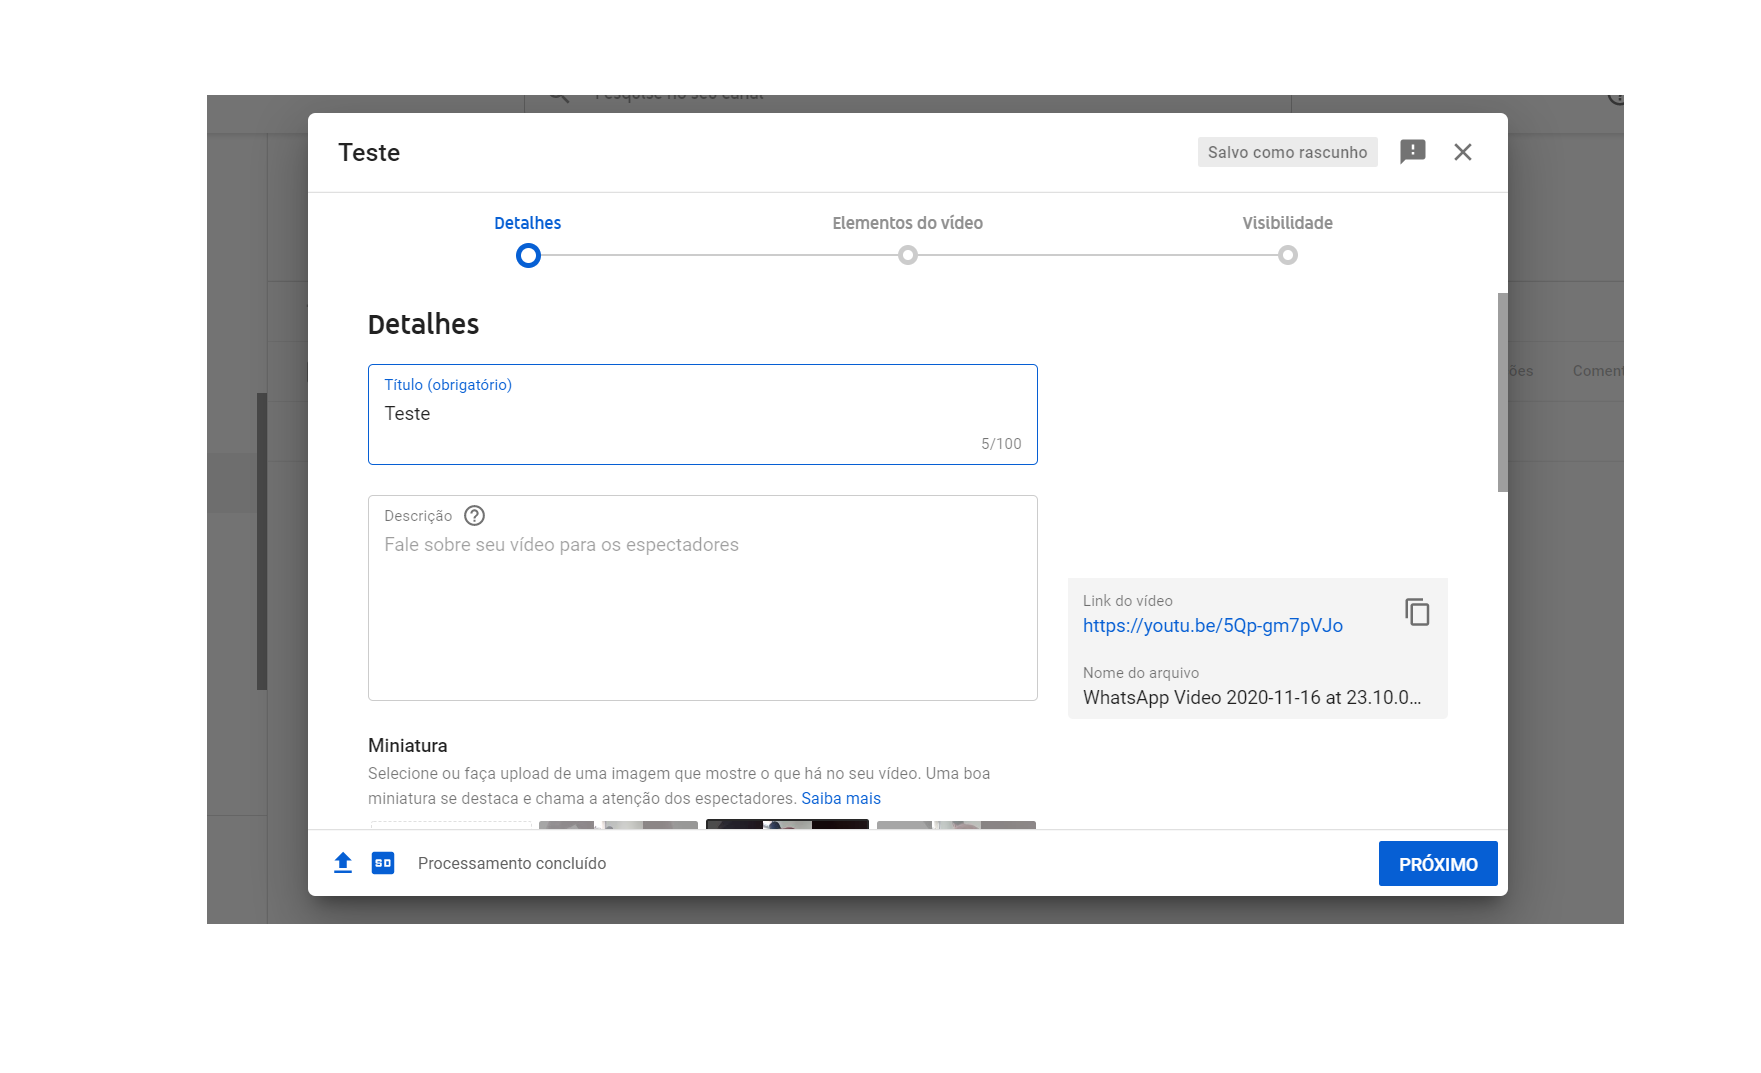Click the Detalhes section heading
This screenshot has width=1761, height=1073.
423,324
